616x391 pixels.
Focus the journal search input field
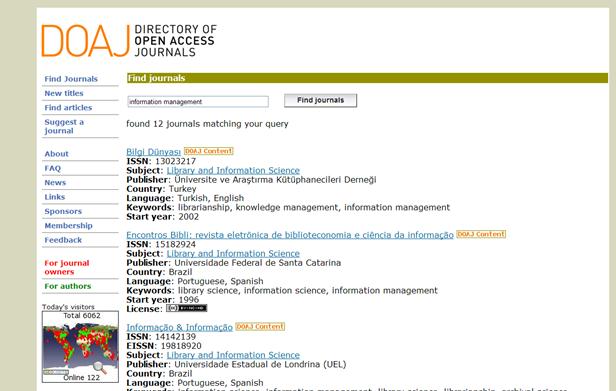coord(198,102)
